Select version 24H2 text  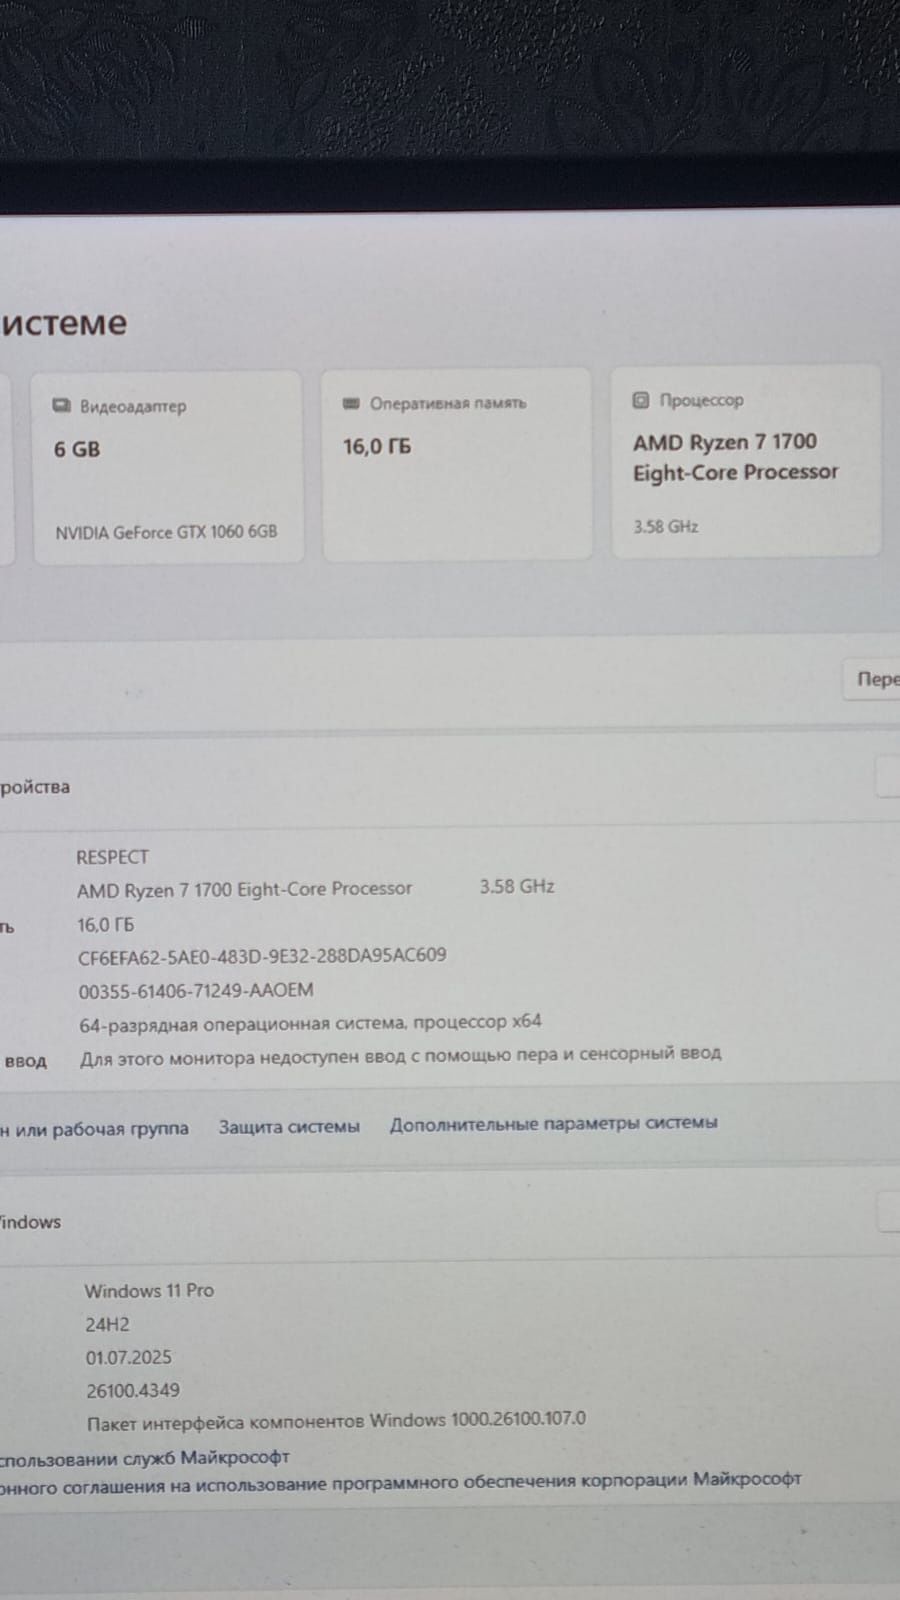pos(107,1325)
